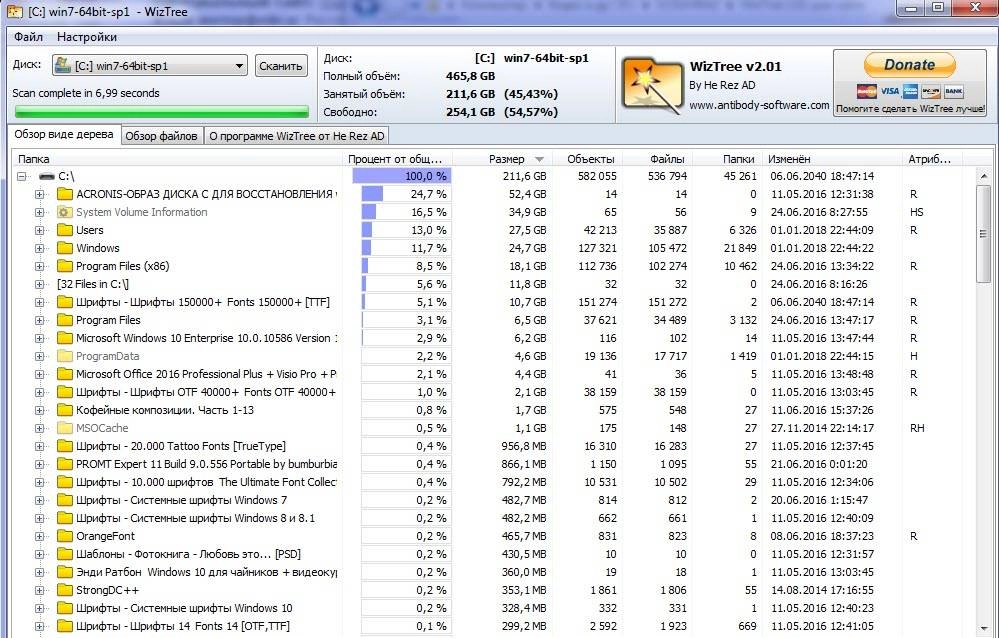The width and height of the screenshot is (999, 638).
Task: Click the vertical scrollbar thumb
Action: click(983, 234)
